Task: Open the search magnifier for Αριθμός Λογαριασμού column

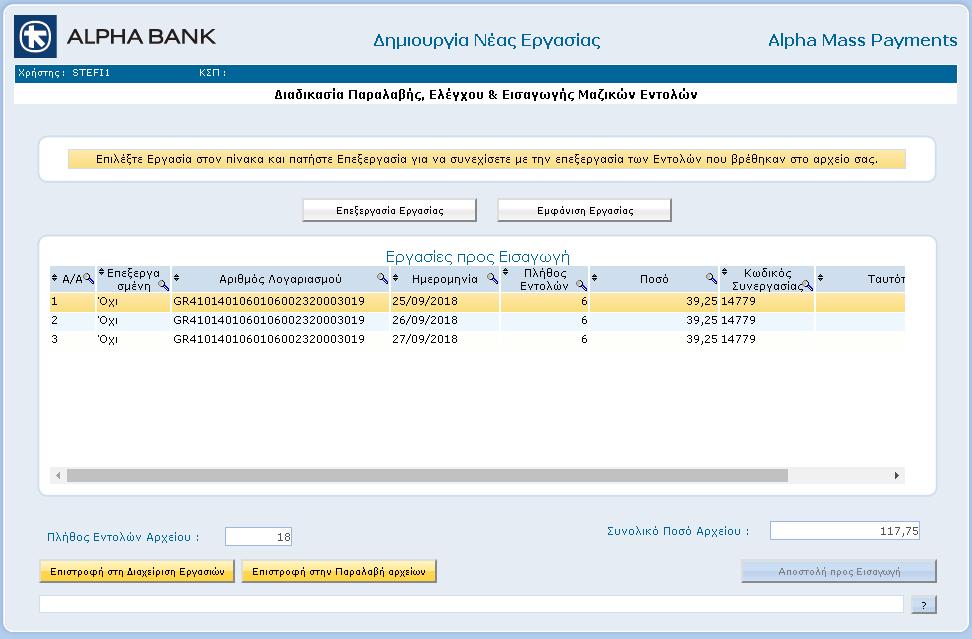Action: pos(382,279)
